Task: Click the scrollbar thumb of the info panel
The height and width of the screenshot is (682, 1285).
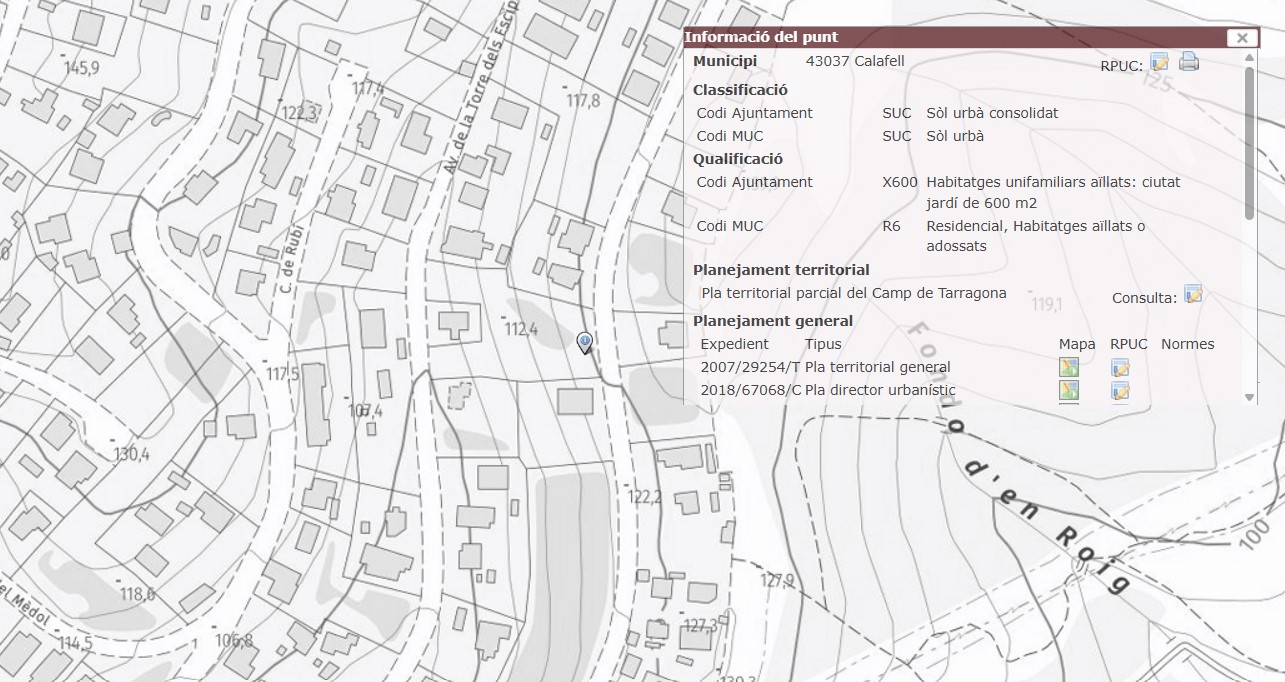Action: coord(1249,143)
